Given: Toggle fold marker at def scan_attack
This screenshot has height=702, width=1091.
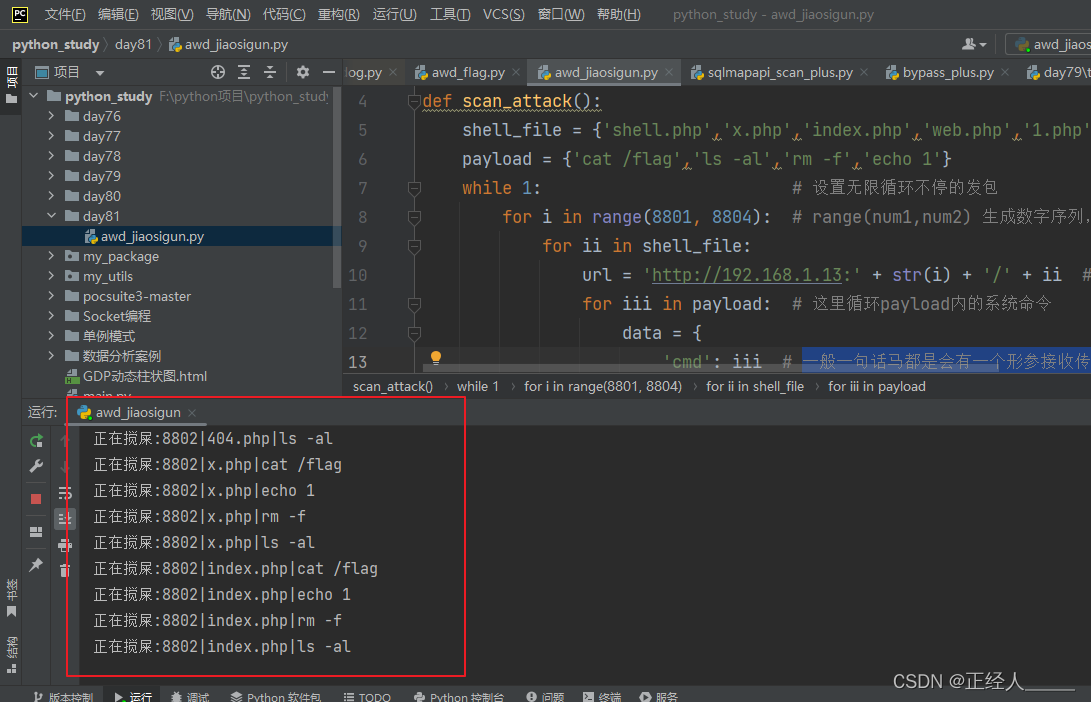Looking at the screenshot, I should (x=414, y=102).
